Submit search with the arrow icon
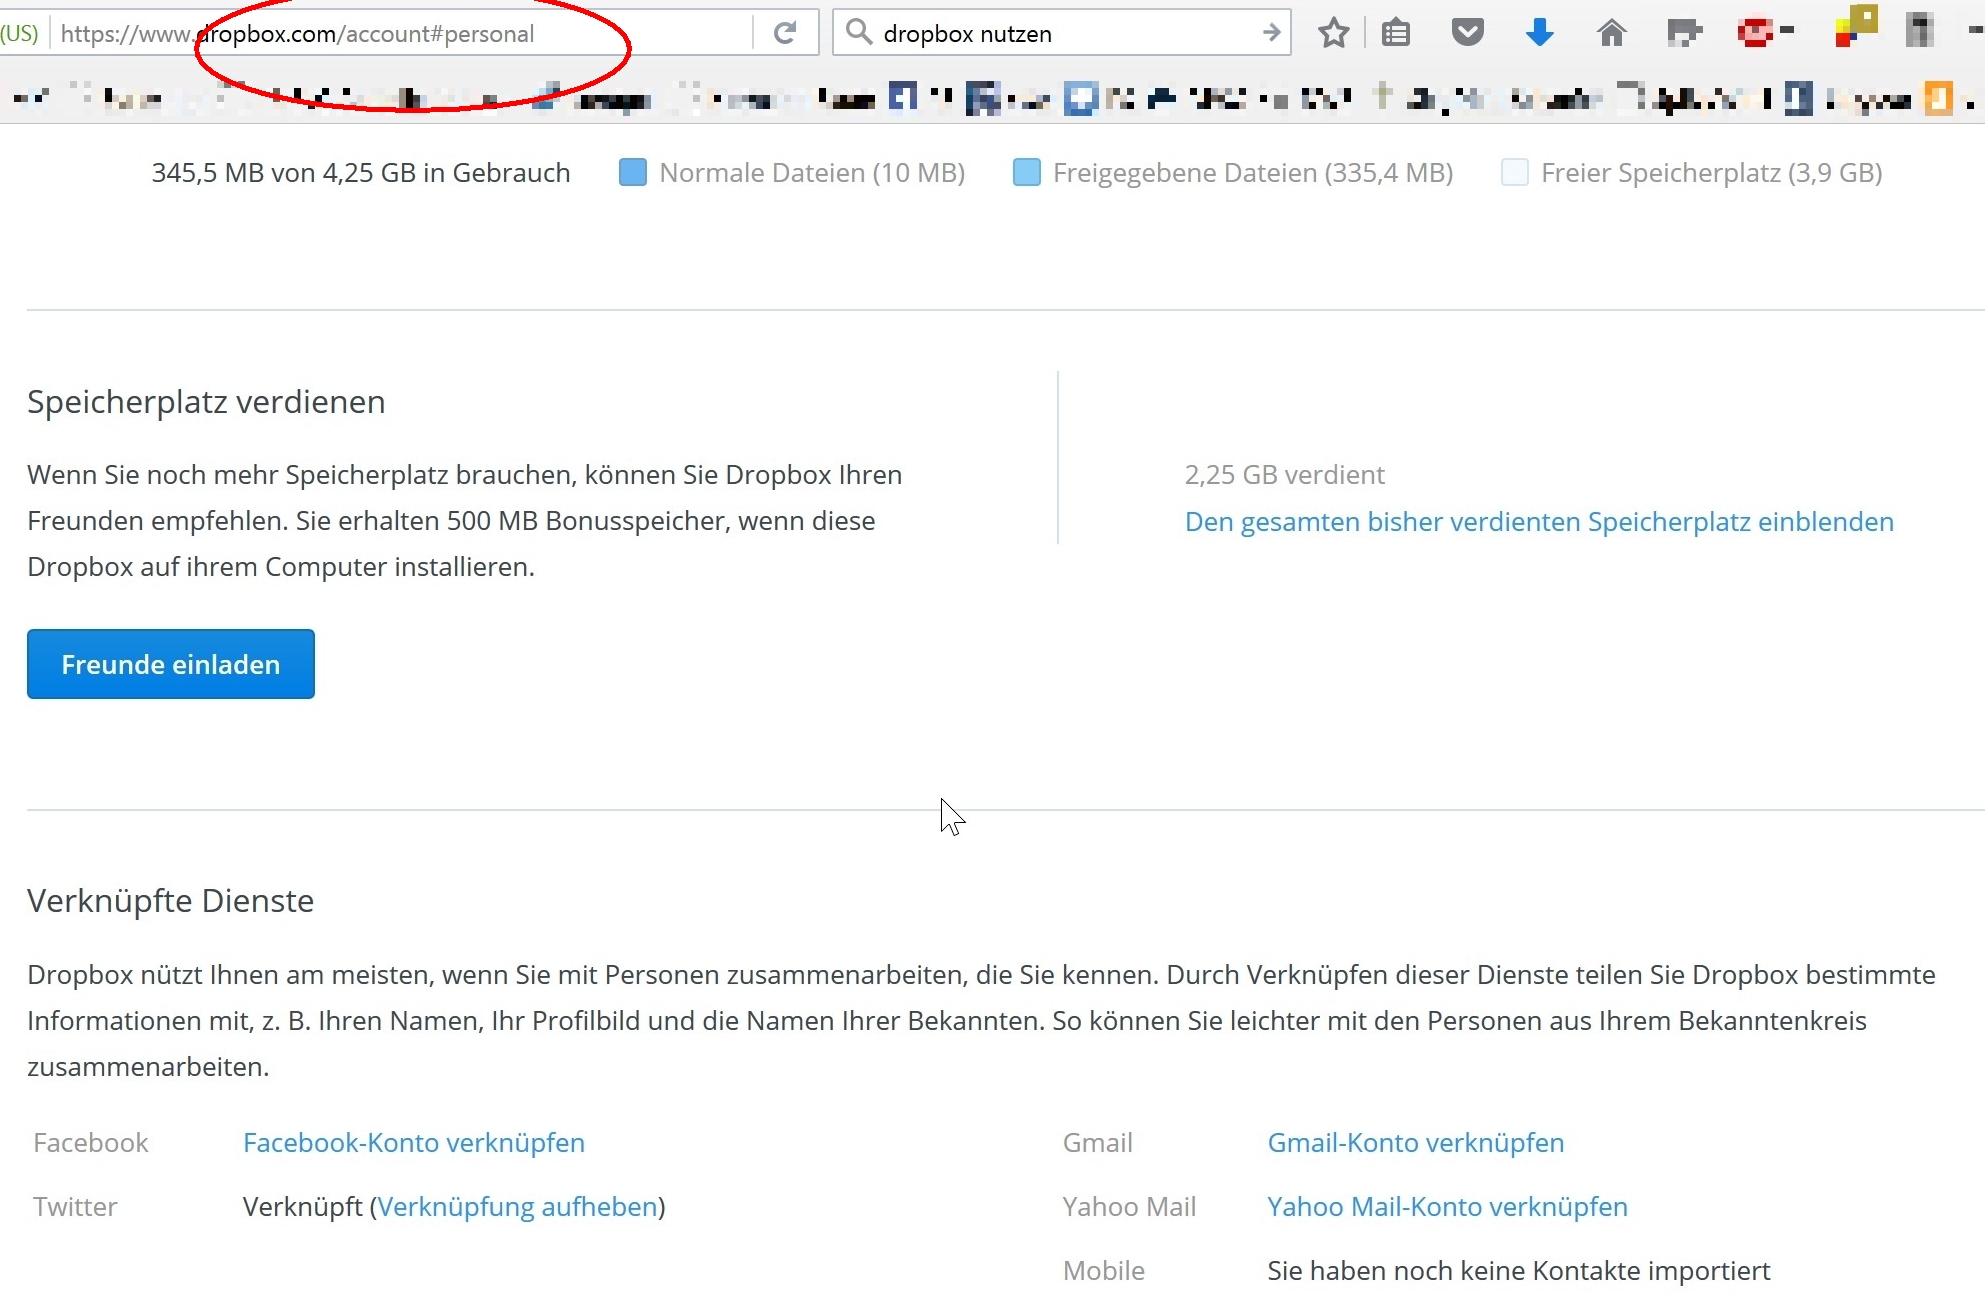This screenshot has height=1293, width=1985. point(1271,33)
